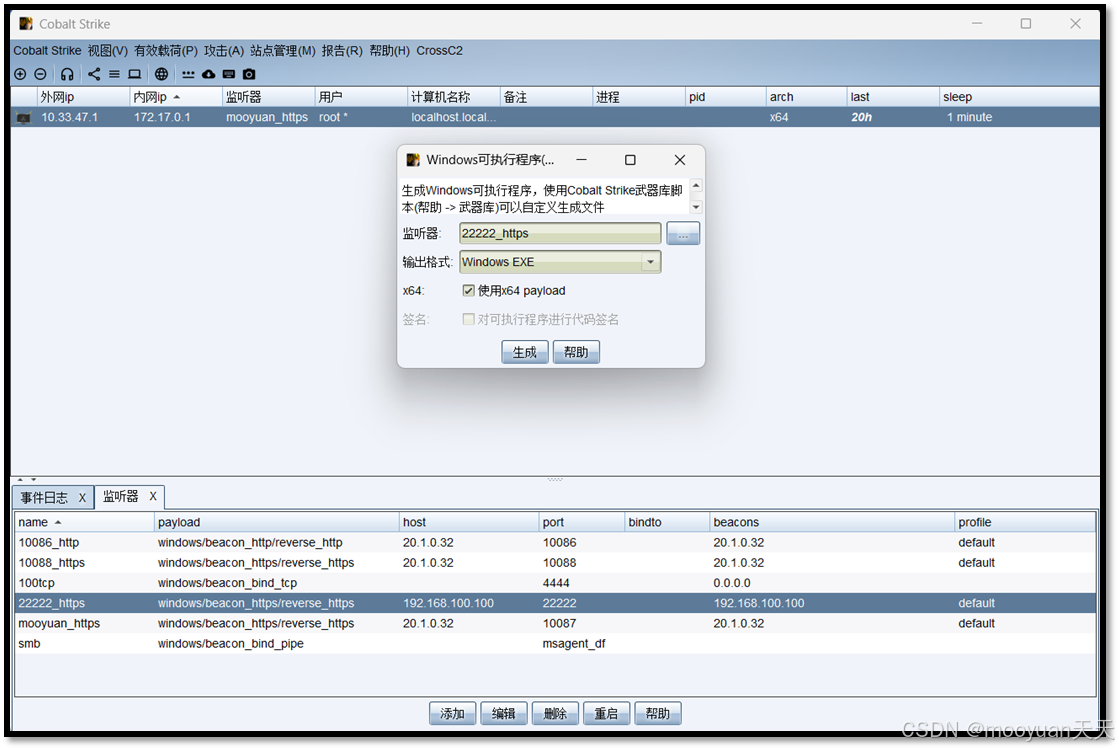Screen dimensions: 1119x750
Task: Open credentials via the dots-line icon
Action: point(188,74)
